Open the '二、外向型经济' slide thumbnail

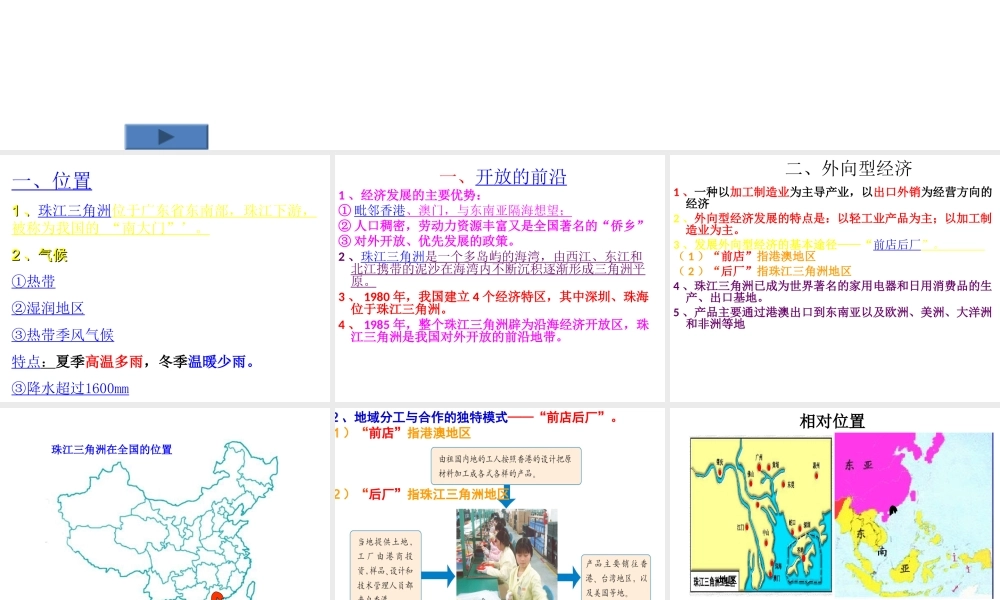tap(835, 278)
